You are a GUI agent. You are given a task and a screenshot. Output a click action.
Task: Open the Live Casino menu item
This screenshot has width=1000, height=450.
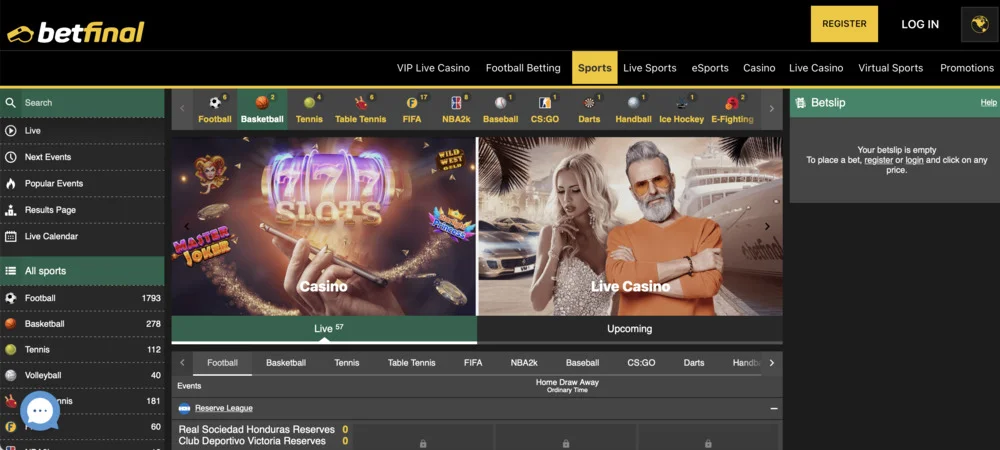tap(816, 68)
